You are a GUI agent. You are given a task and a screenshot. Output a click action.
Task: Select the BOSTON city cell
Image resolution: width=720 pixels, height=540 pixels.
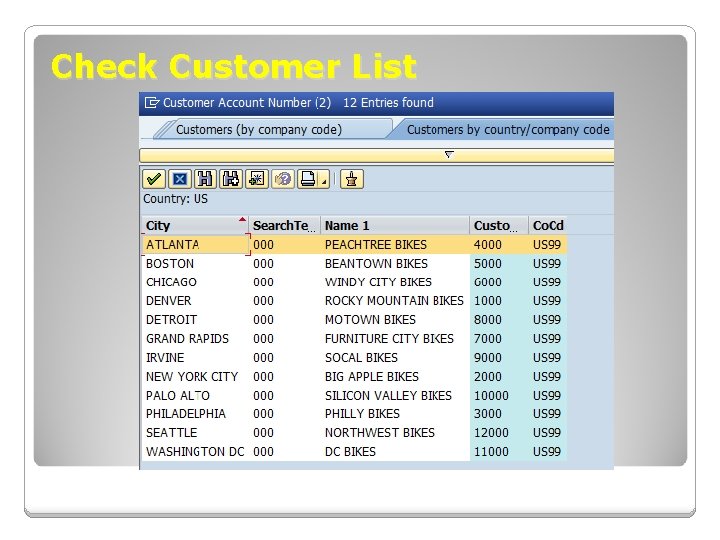[x=196, y=264]
